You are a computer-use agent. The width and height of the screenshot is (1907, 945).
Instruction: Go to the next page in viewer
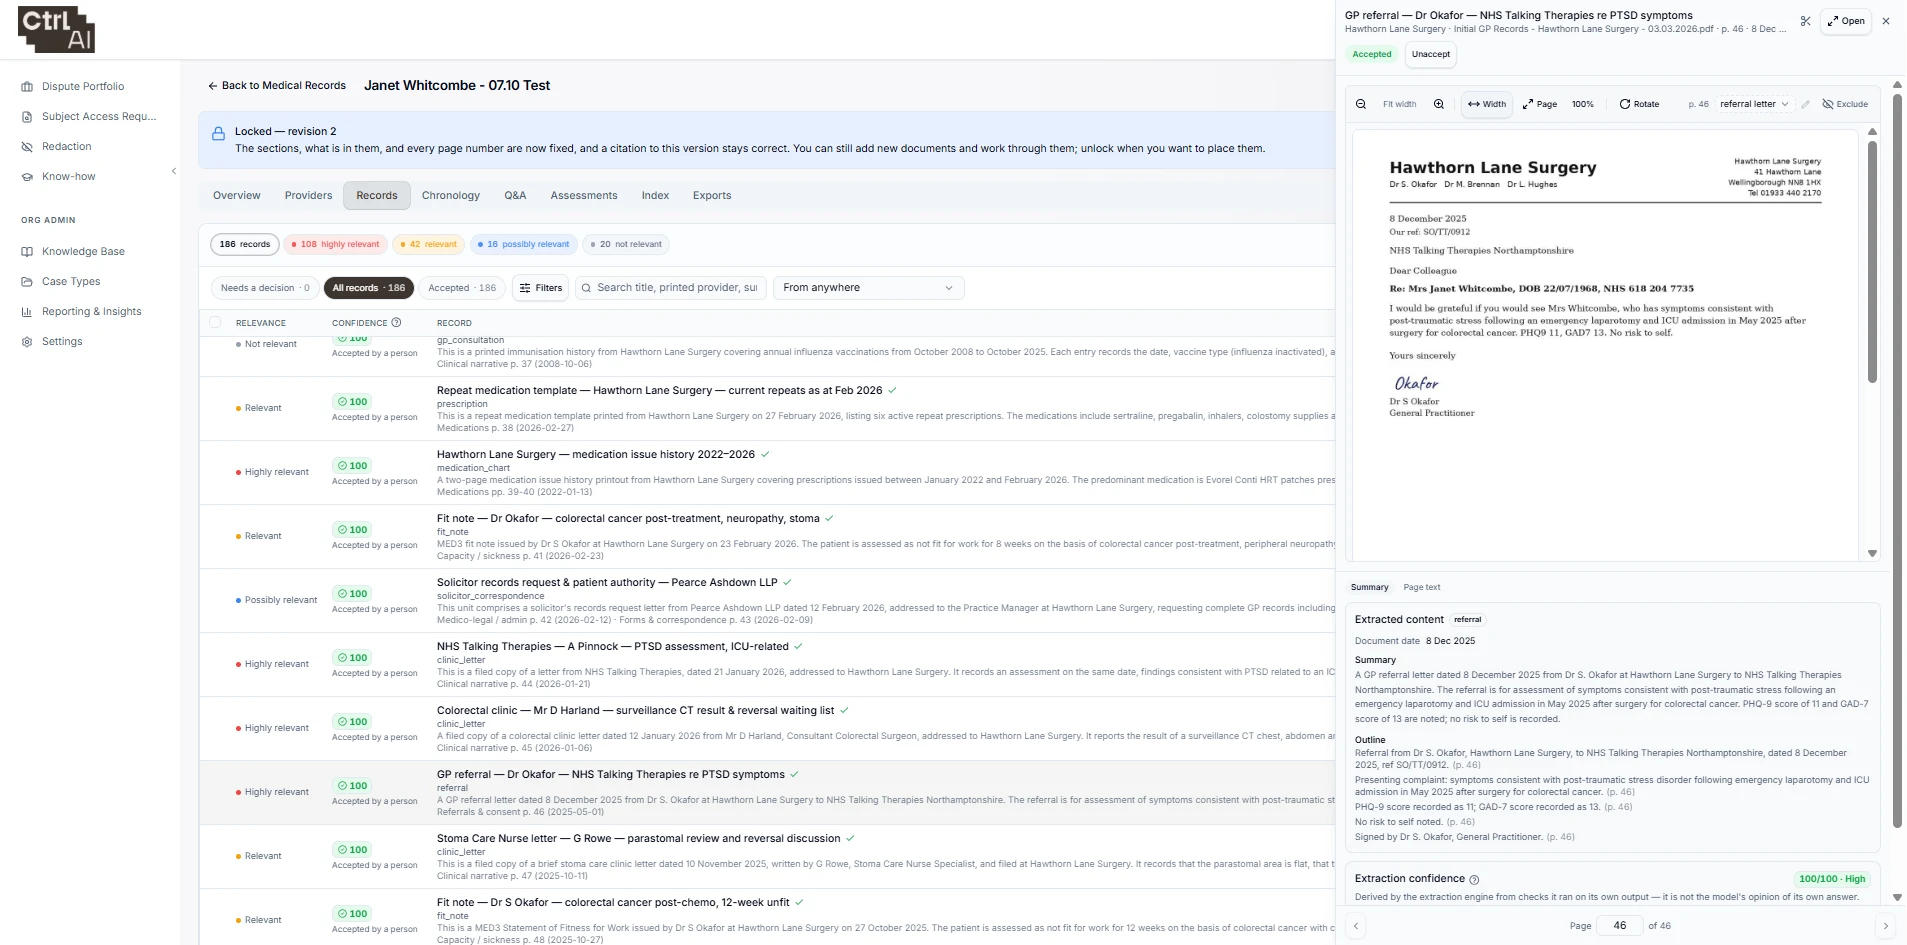pyautogui.click(x=1886, y=926)
